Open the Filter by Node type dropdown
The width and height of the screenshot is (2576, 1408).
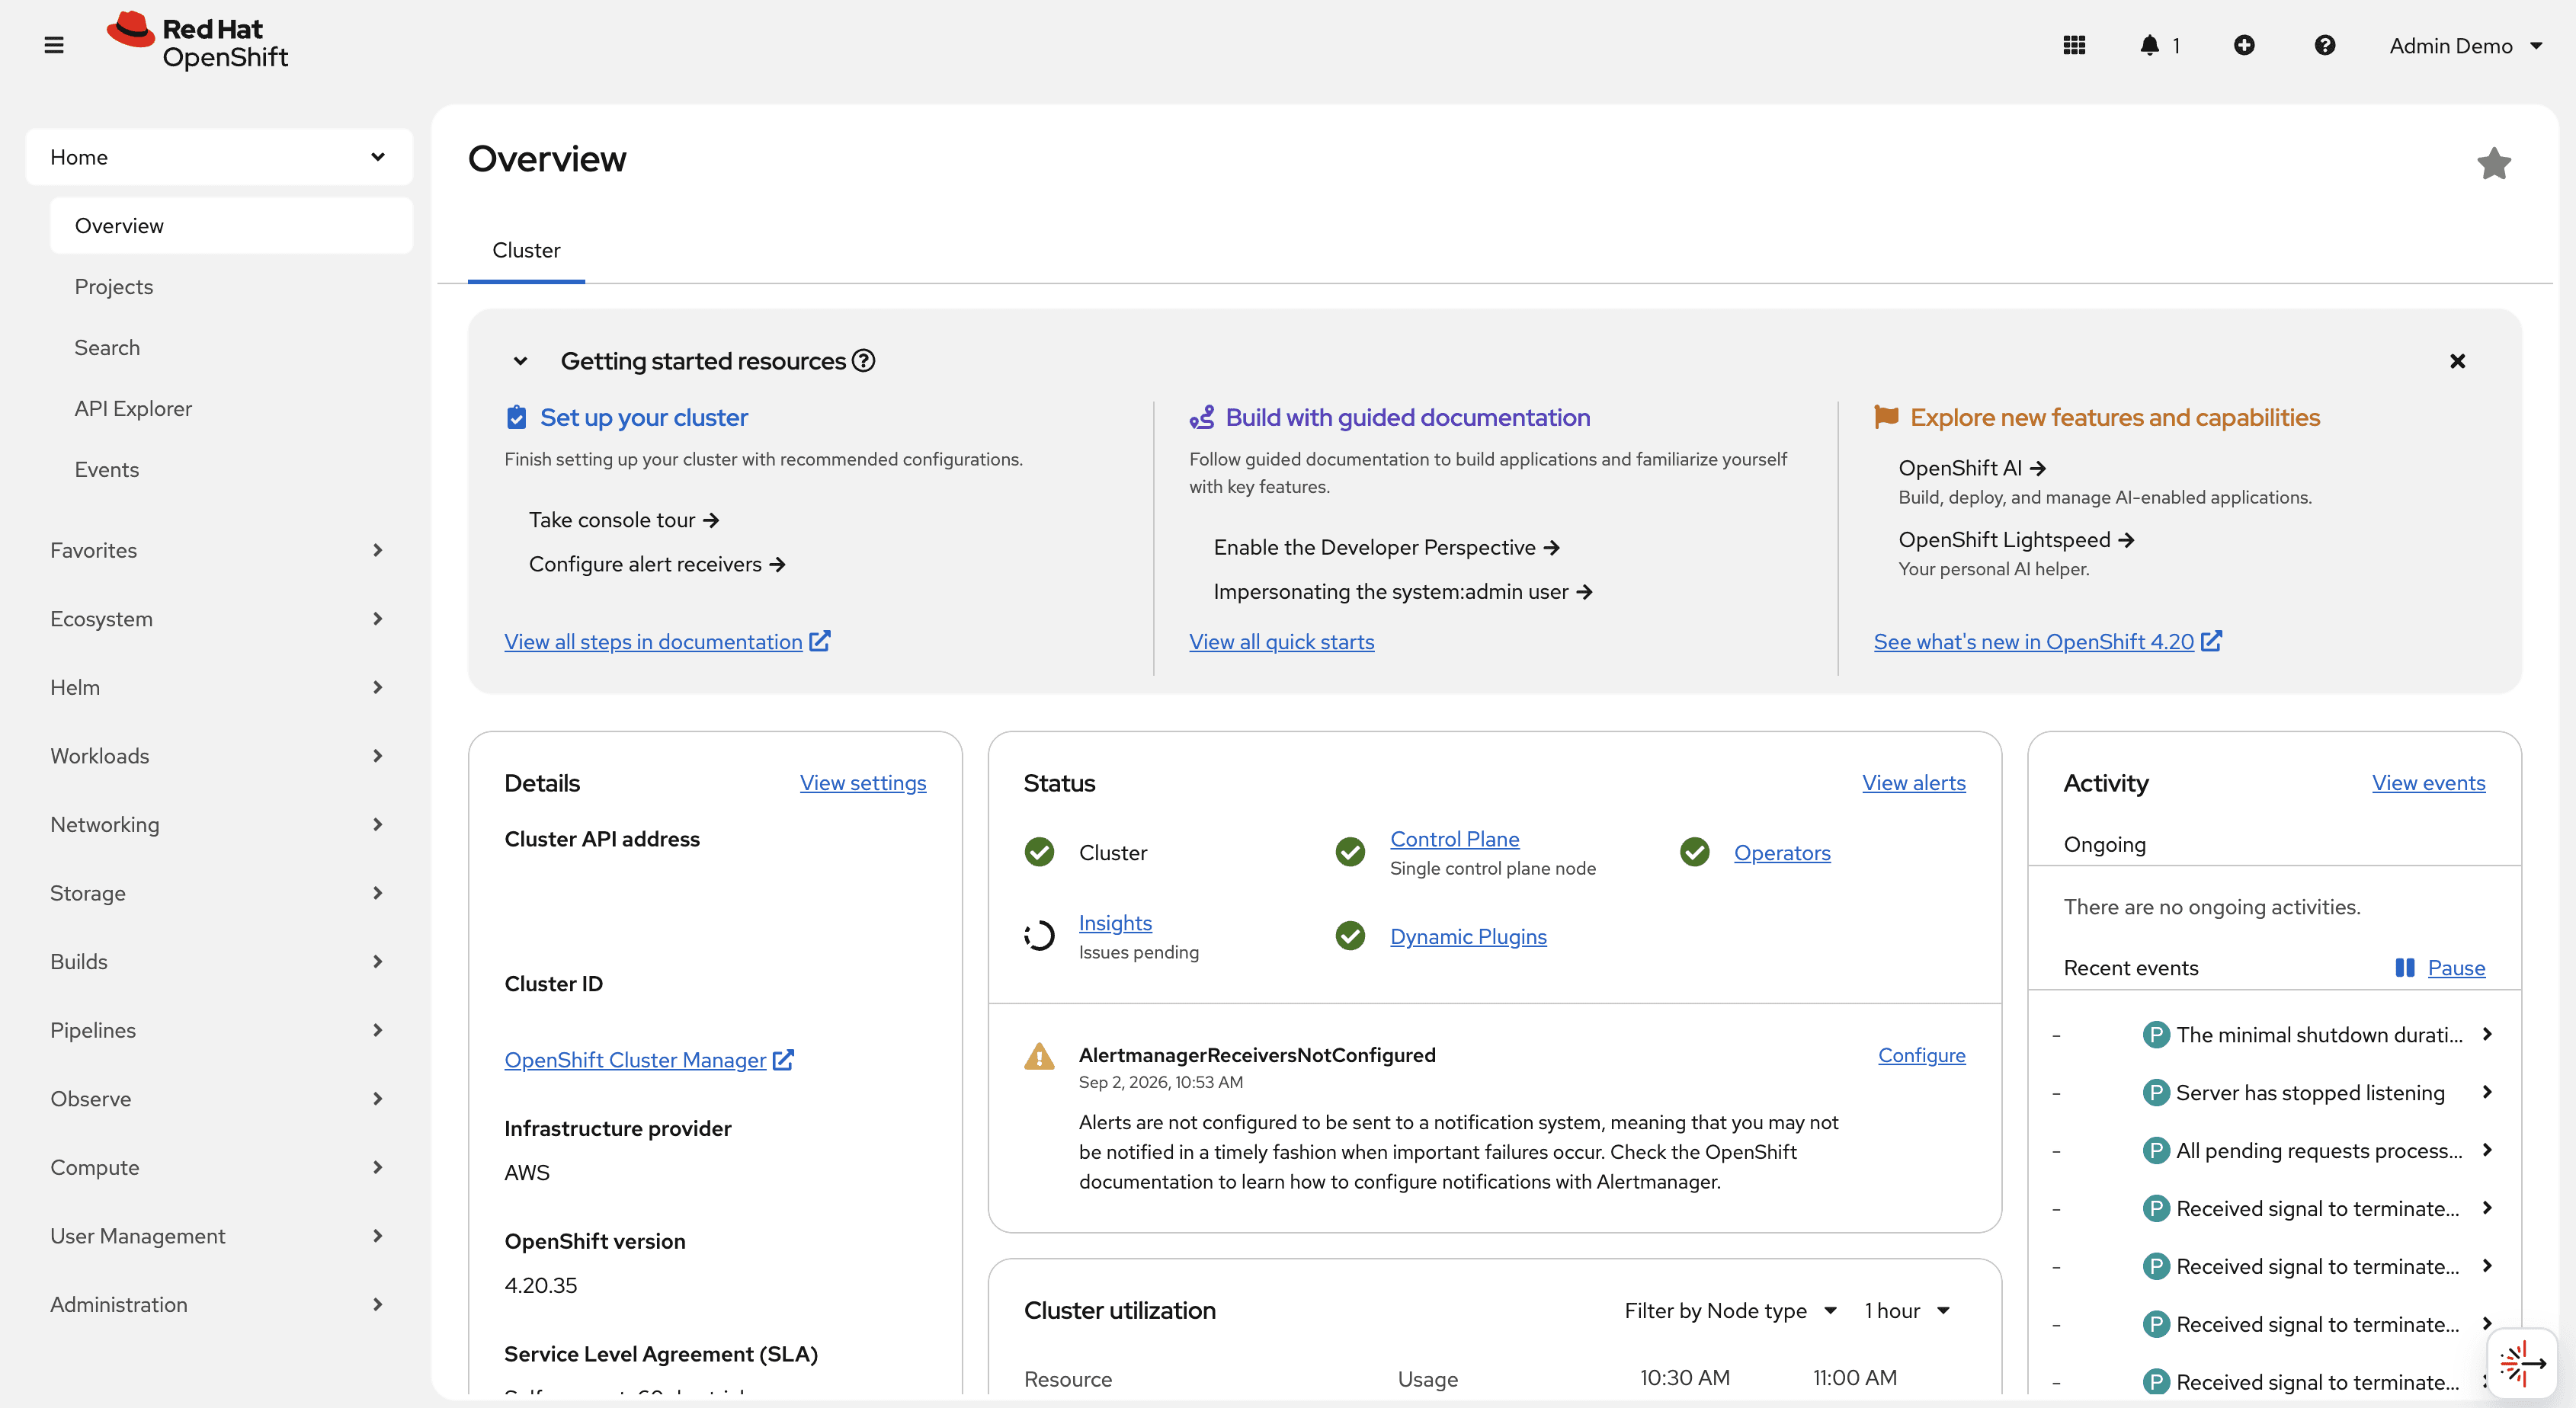pos(1730,1310)
